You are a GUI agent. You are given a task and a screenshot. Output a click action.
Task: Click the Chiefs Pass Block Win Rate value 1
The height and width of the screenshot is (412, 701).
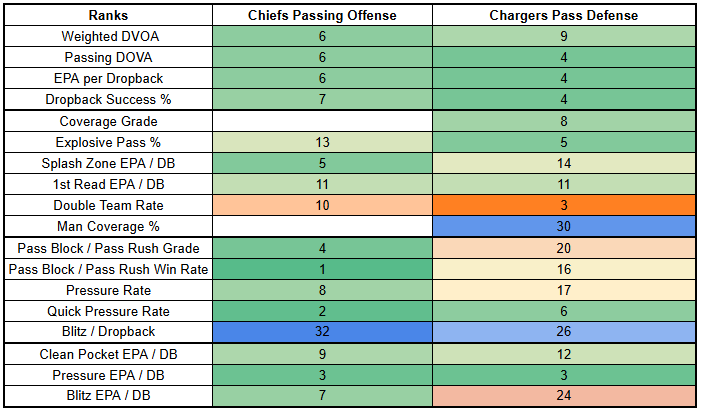click(322, 269)
